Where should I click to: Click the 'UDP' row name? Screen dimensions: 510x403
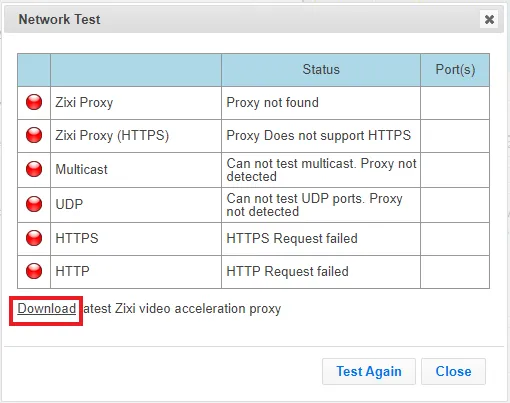point(69,204)
